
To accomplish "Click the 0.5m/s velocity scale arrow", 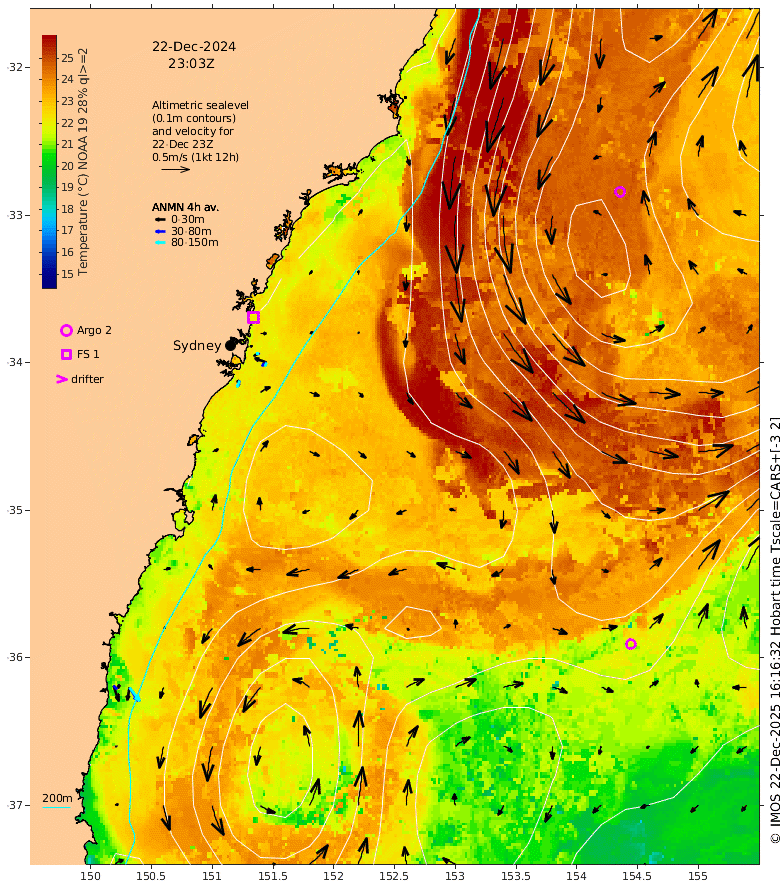I will pyautogui.click(x=175, y=169).
